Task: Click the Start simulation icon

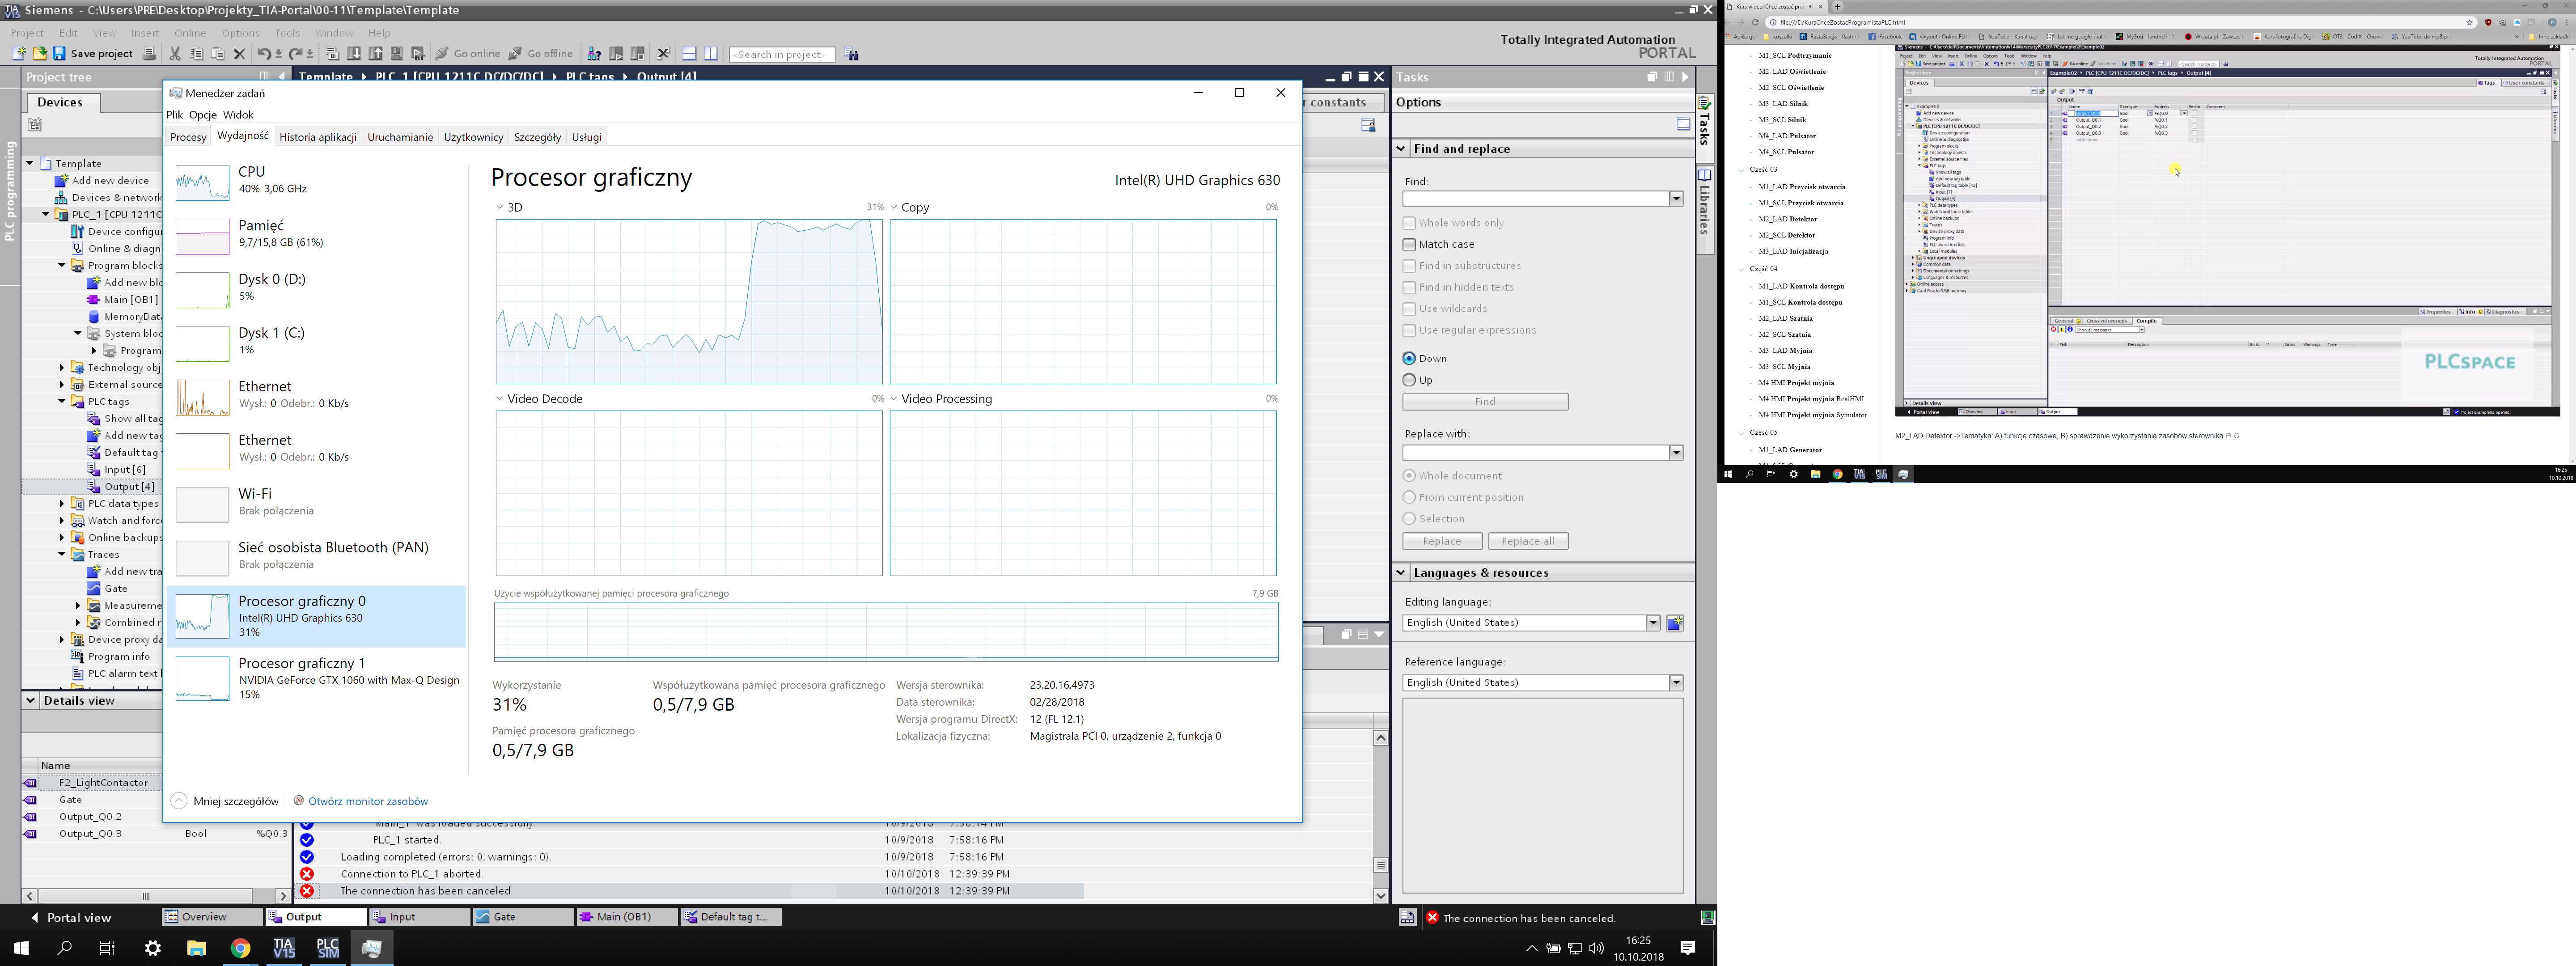Action: point(397,54)
